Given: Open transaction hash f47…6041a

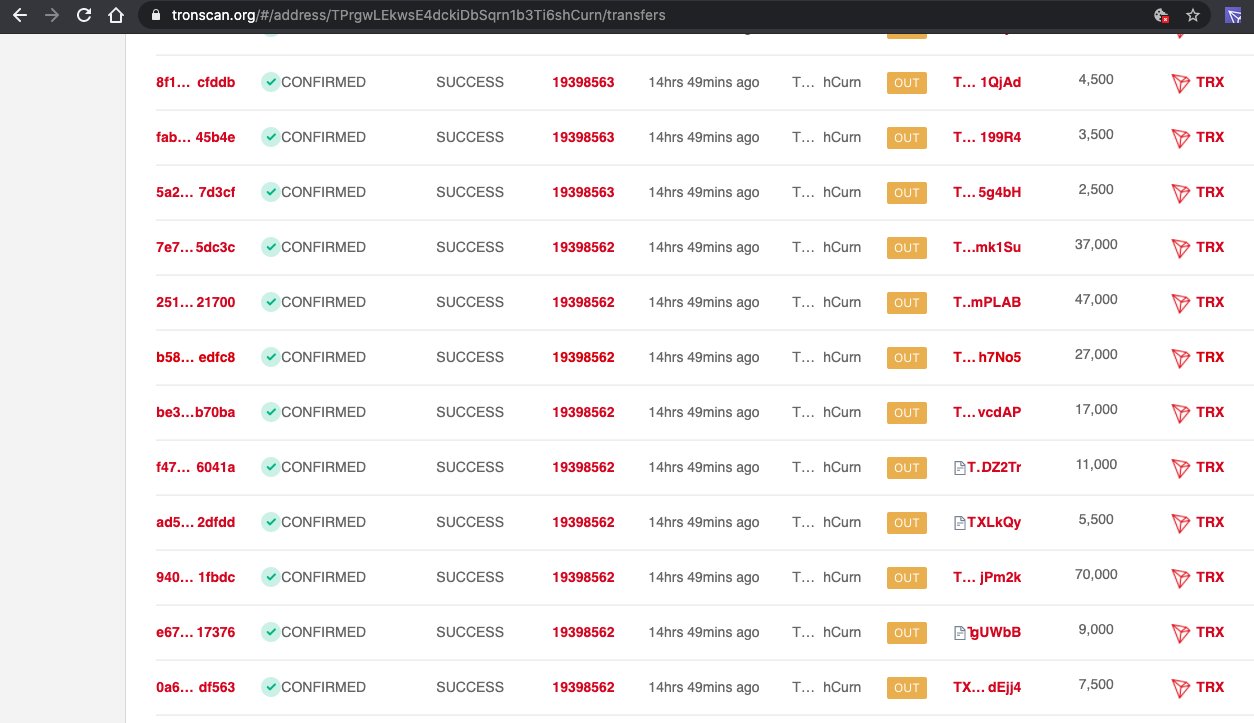Looking at the screenshot, I should pos(196,467).
